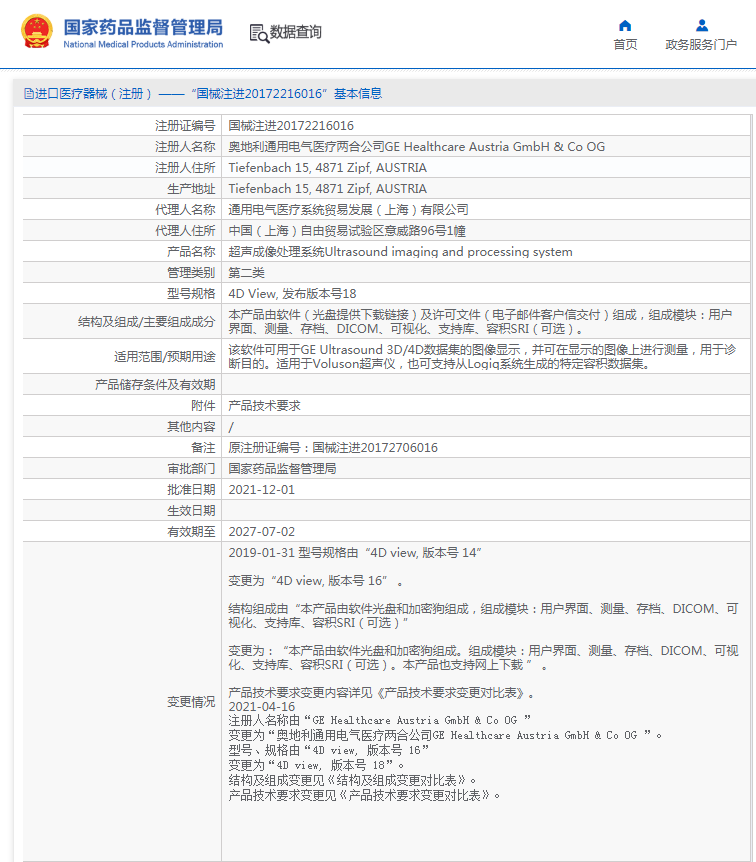Click change entry date 2021-04-16
Image resolution: width=756 pixels, height=862 pixels.
coord(262,707)
